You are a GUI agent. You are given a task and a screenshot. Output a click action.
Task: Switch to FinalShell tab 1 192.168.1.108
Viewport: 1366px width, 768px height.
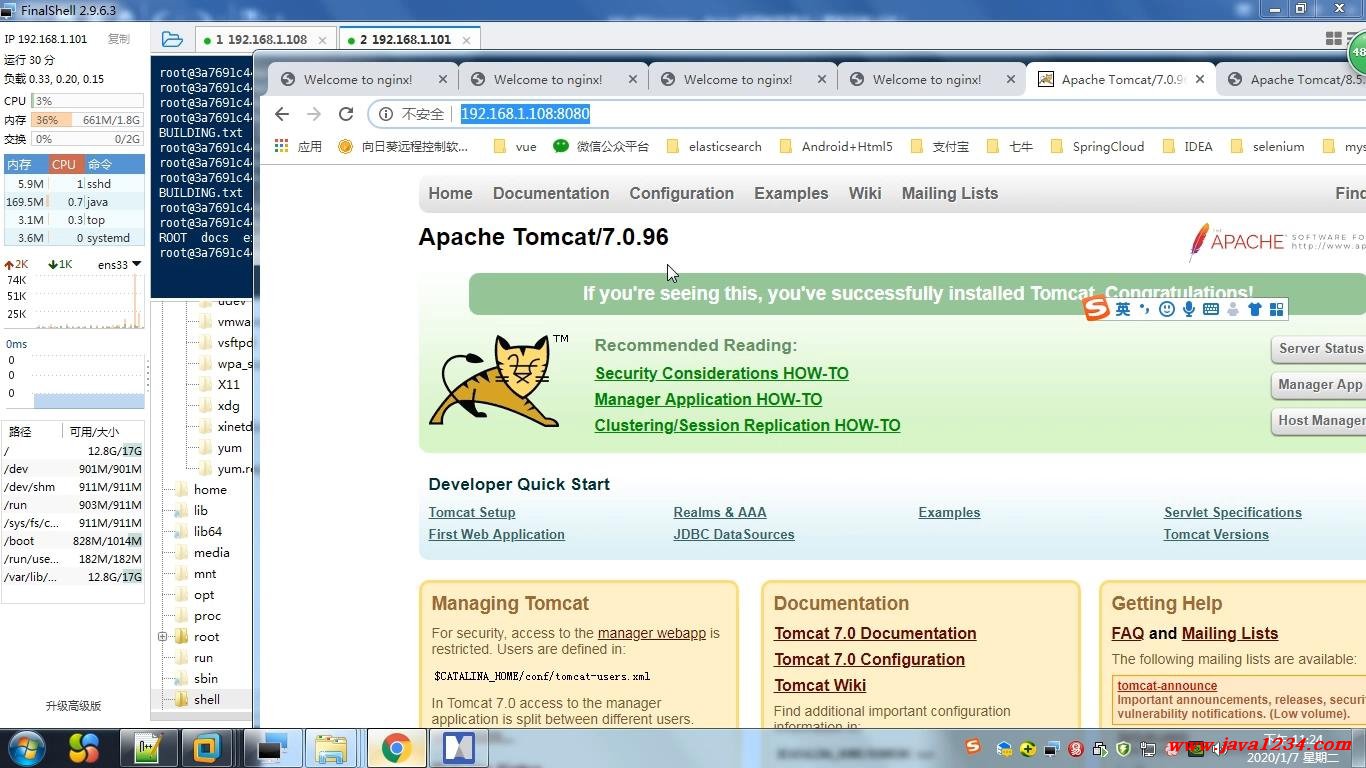tap(265, 40)
